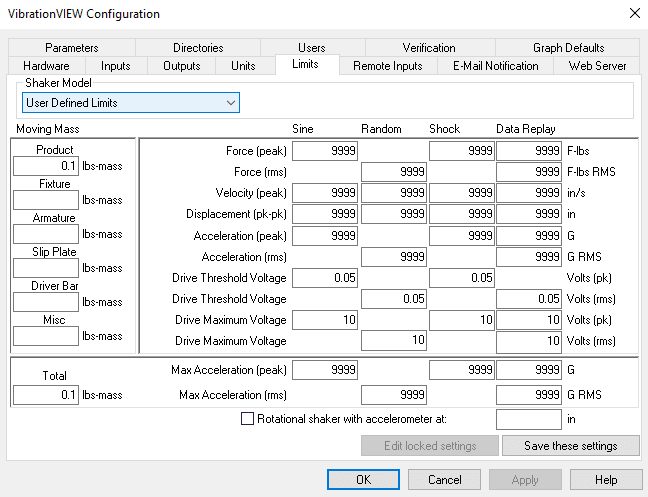Edit Data Replay Force (rms) field

tap(529, 172)
